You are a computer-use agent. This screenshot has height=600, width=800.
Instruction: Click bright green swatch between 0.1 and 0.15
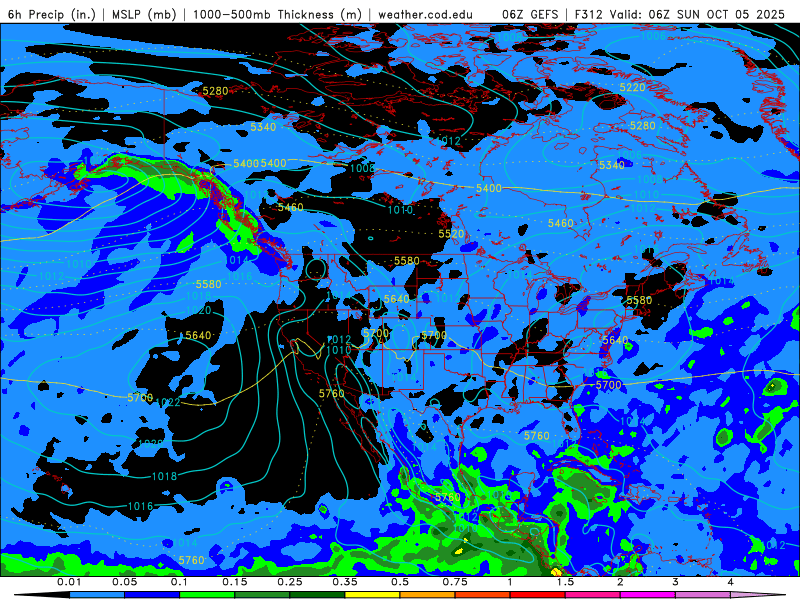point(207,595)
